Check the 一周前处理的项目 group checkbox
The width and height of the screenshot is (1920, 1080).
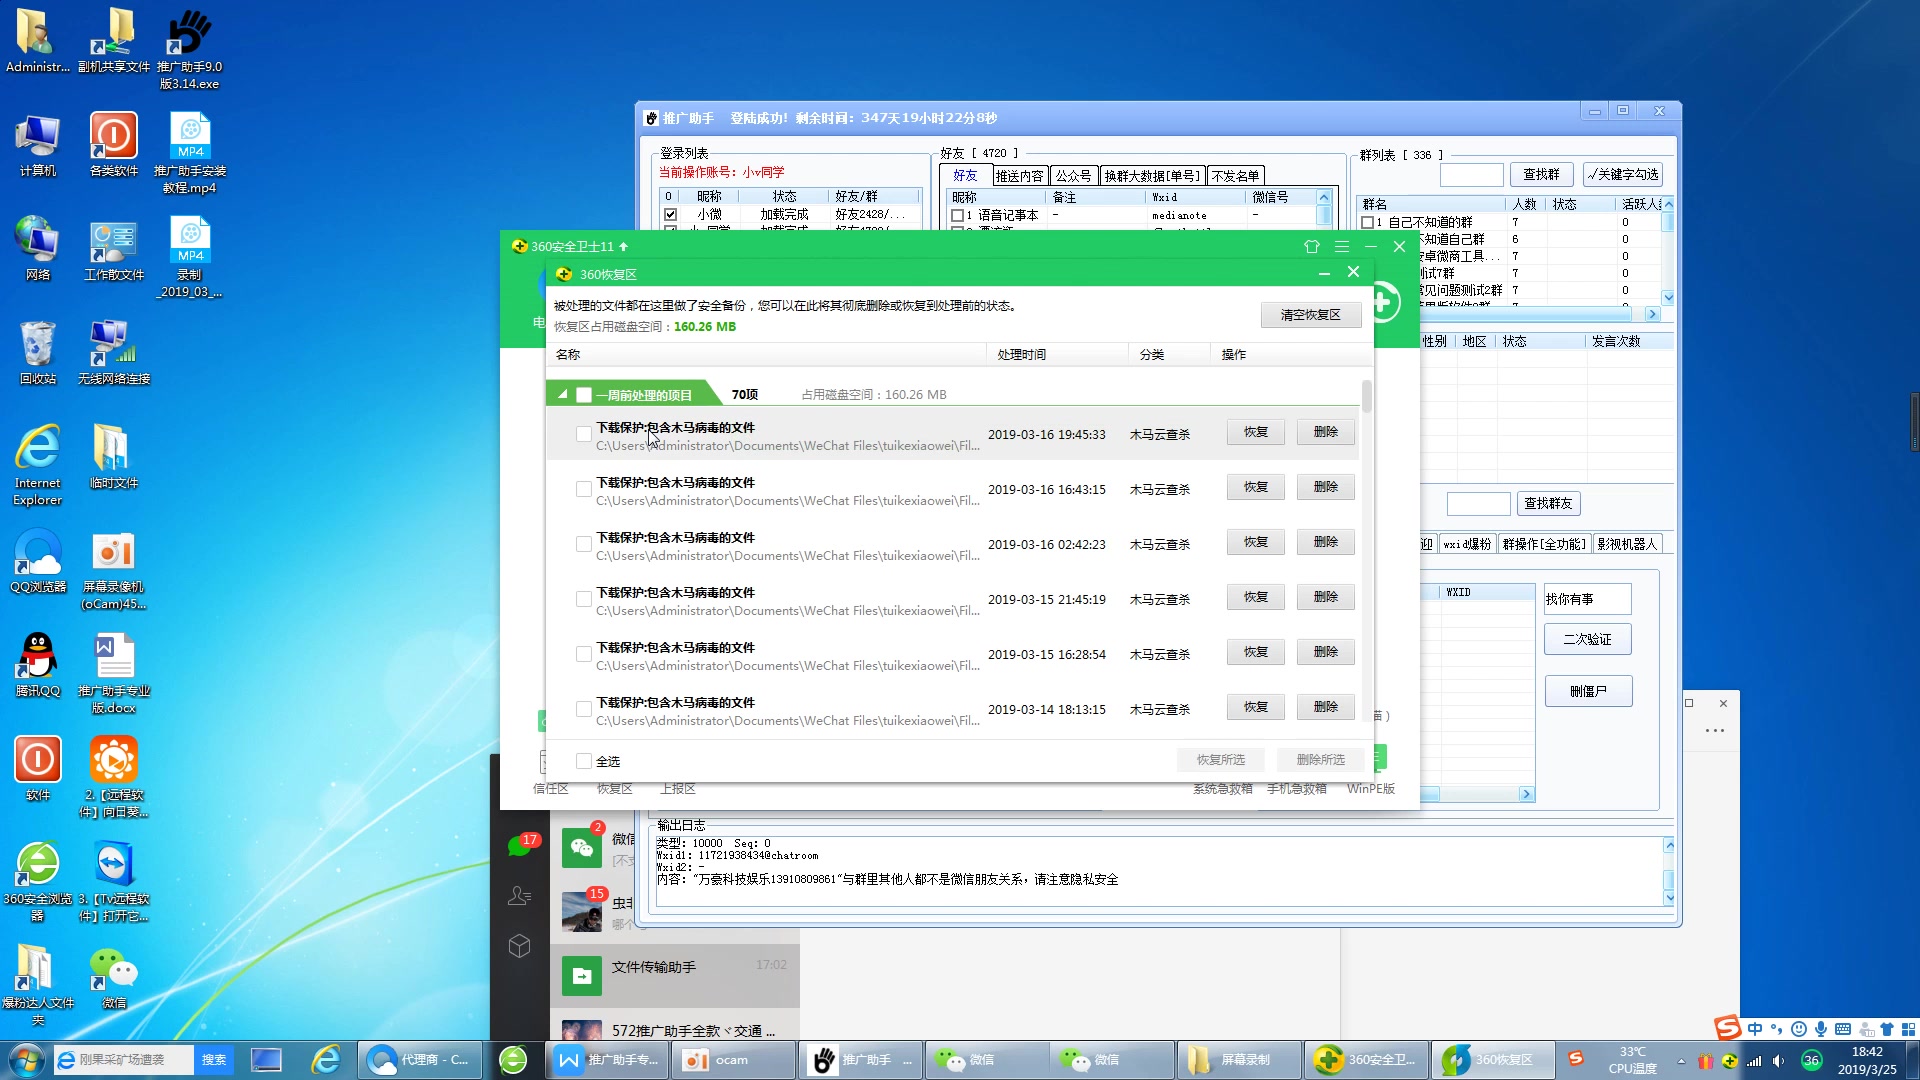point(584,395)
